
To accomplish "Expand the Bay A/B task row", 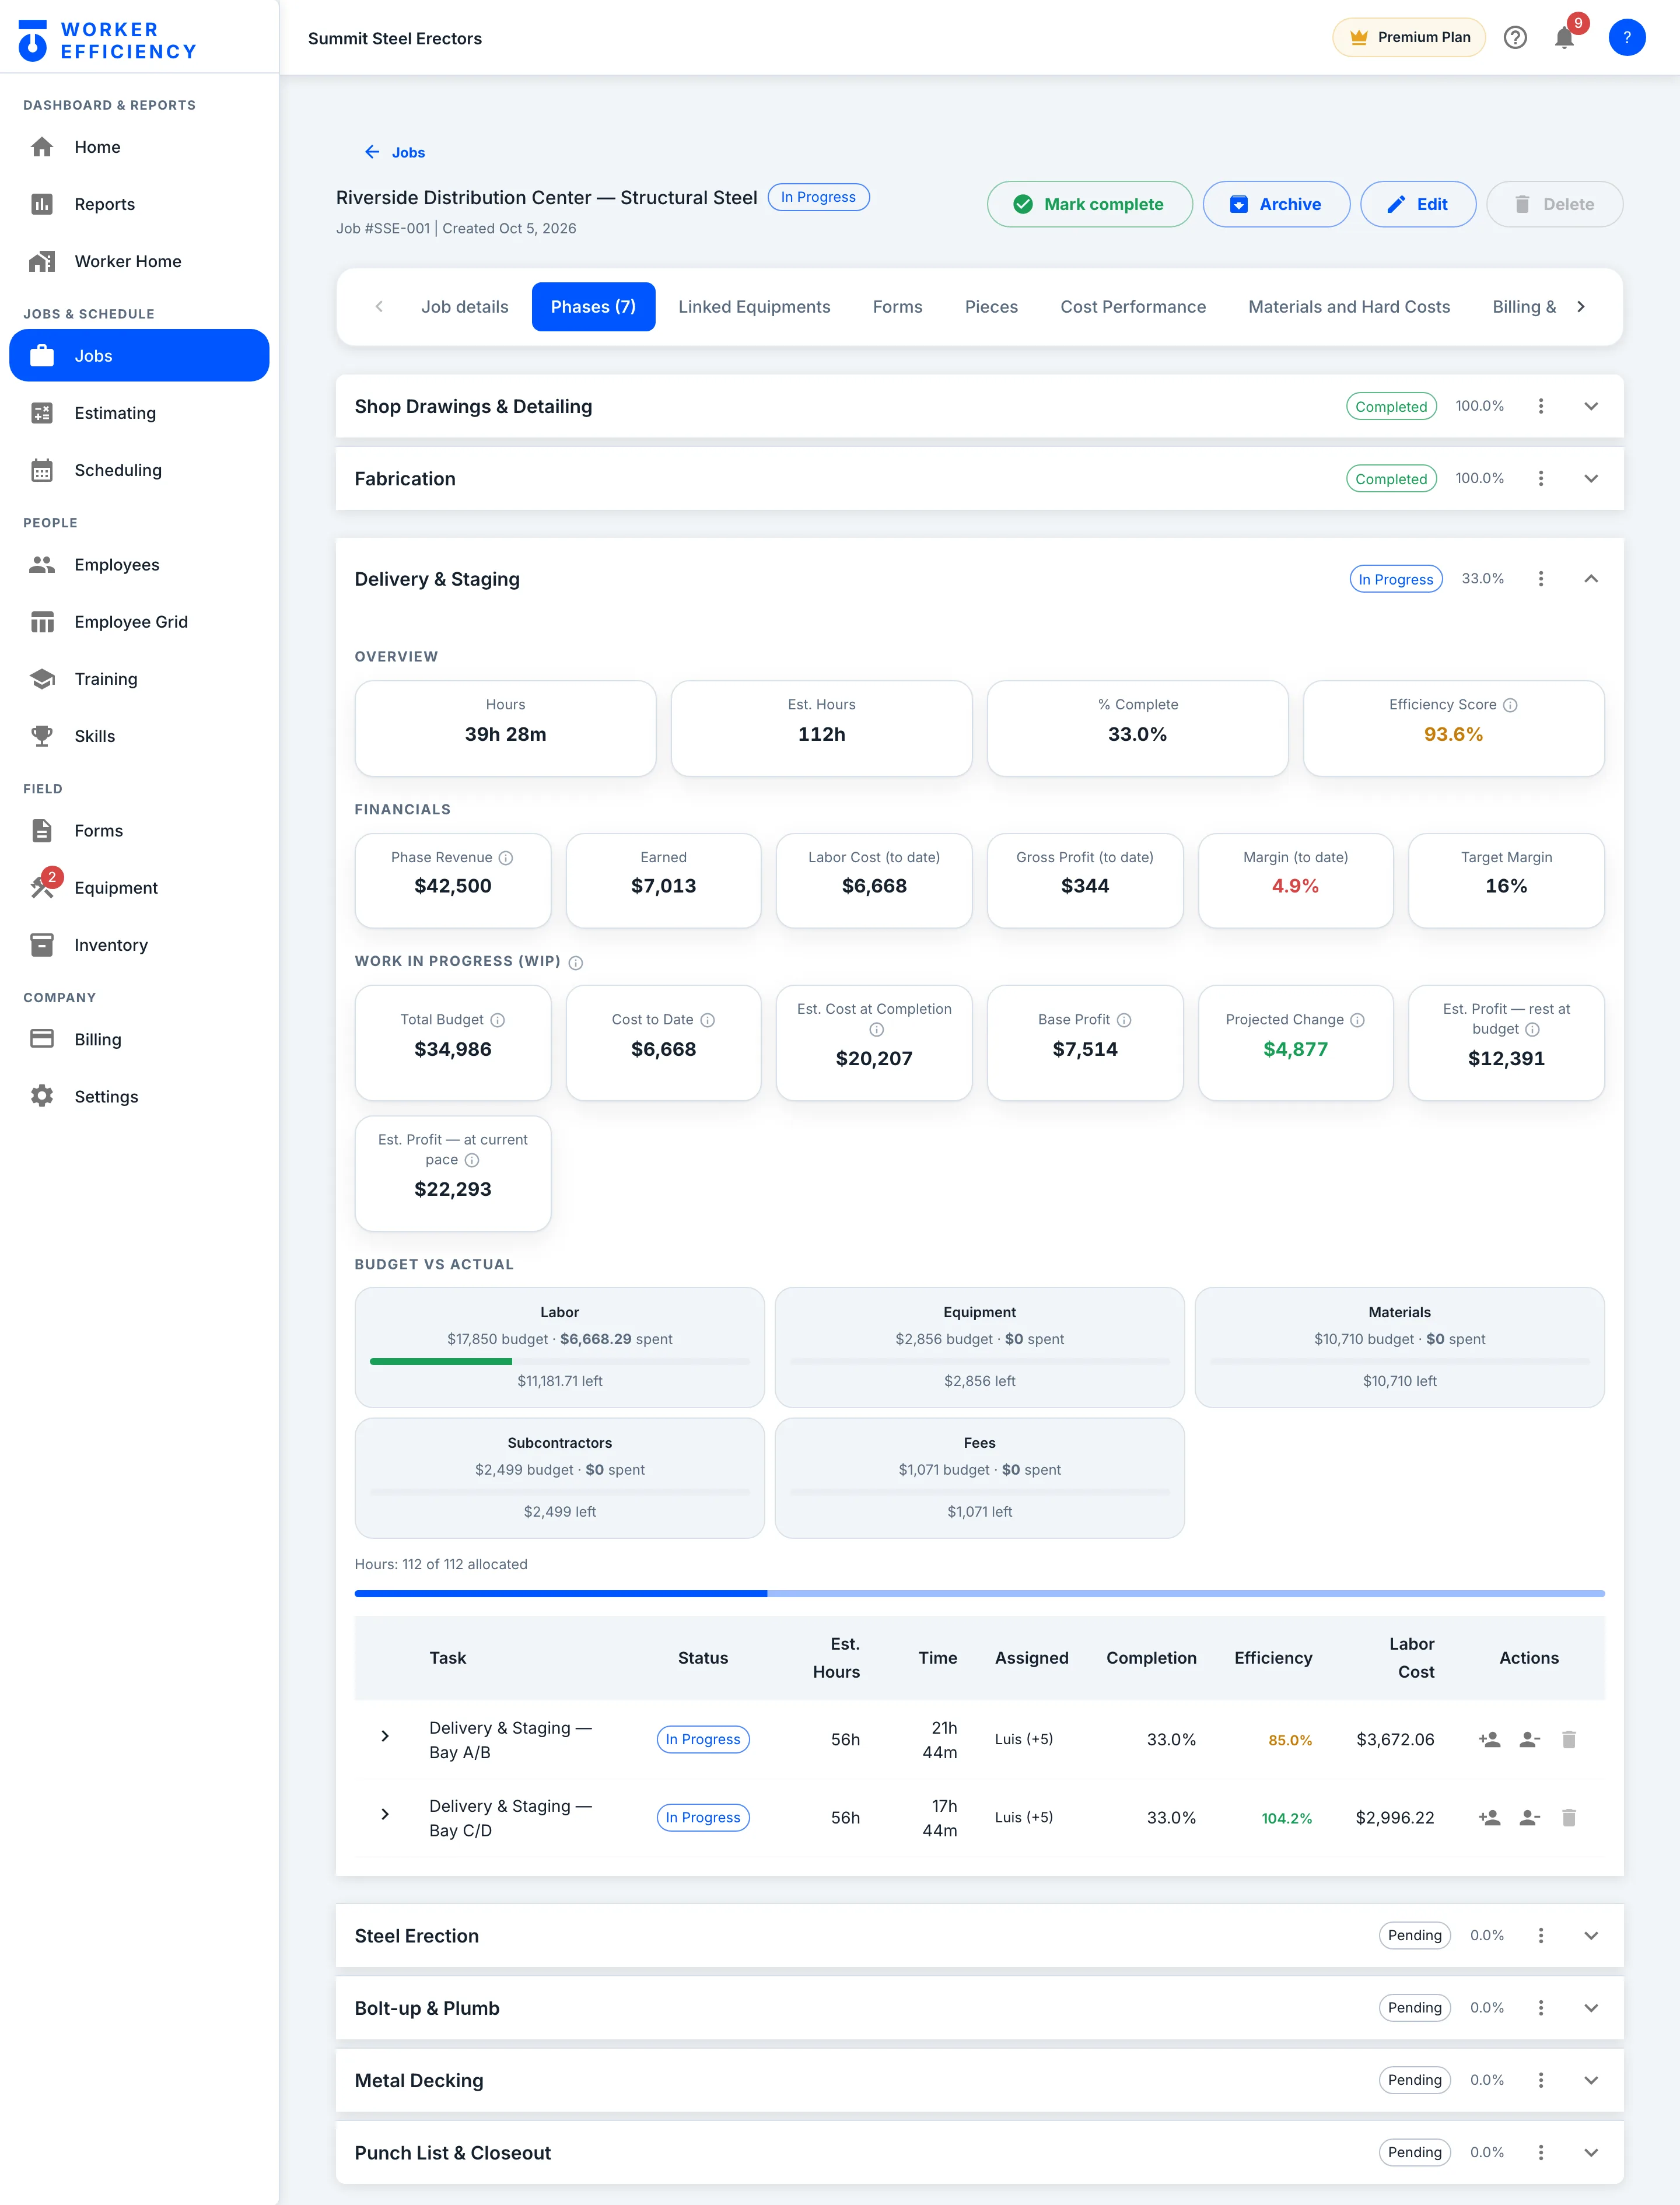I will pos(385,1736).
